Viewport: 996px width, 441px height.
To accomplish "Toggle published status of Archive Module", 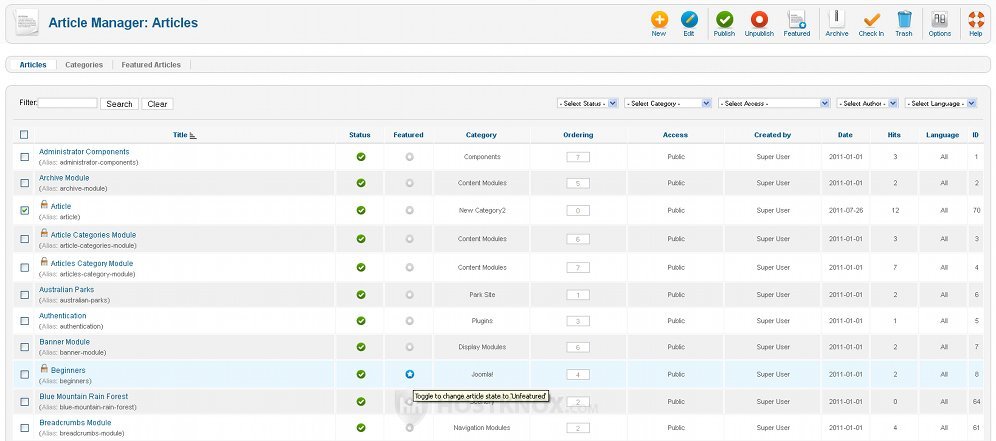I will coord(361,183).
